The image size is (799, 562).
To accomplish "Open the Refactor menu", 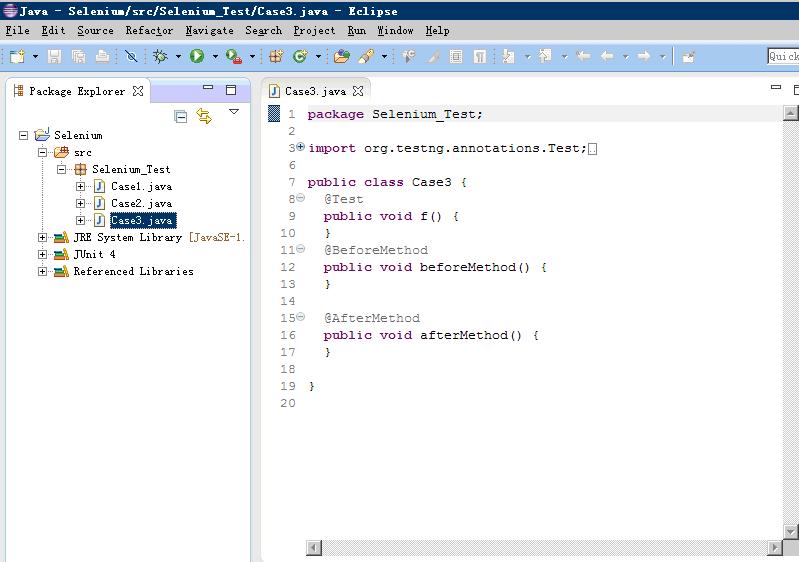I will click(149, 30).
